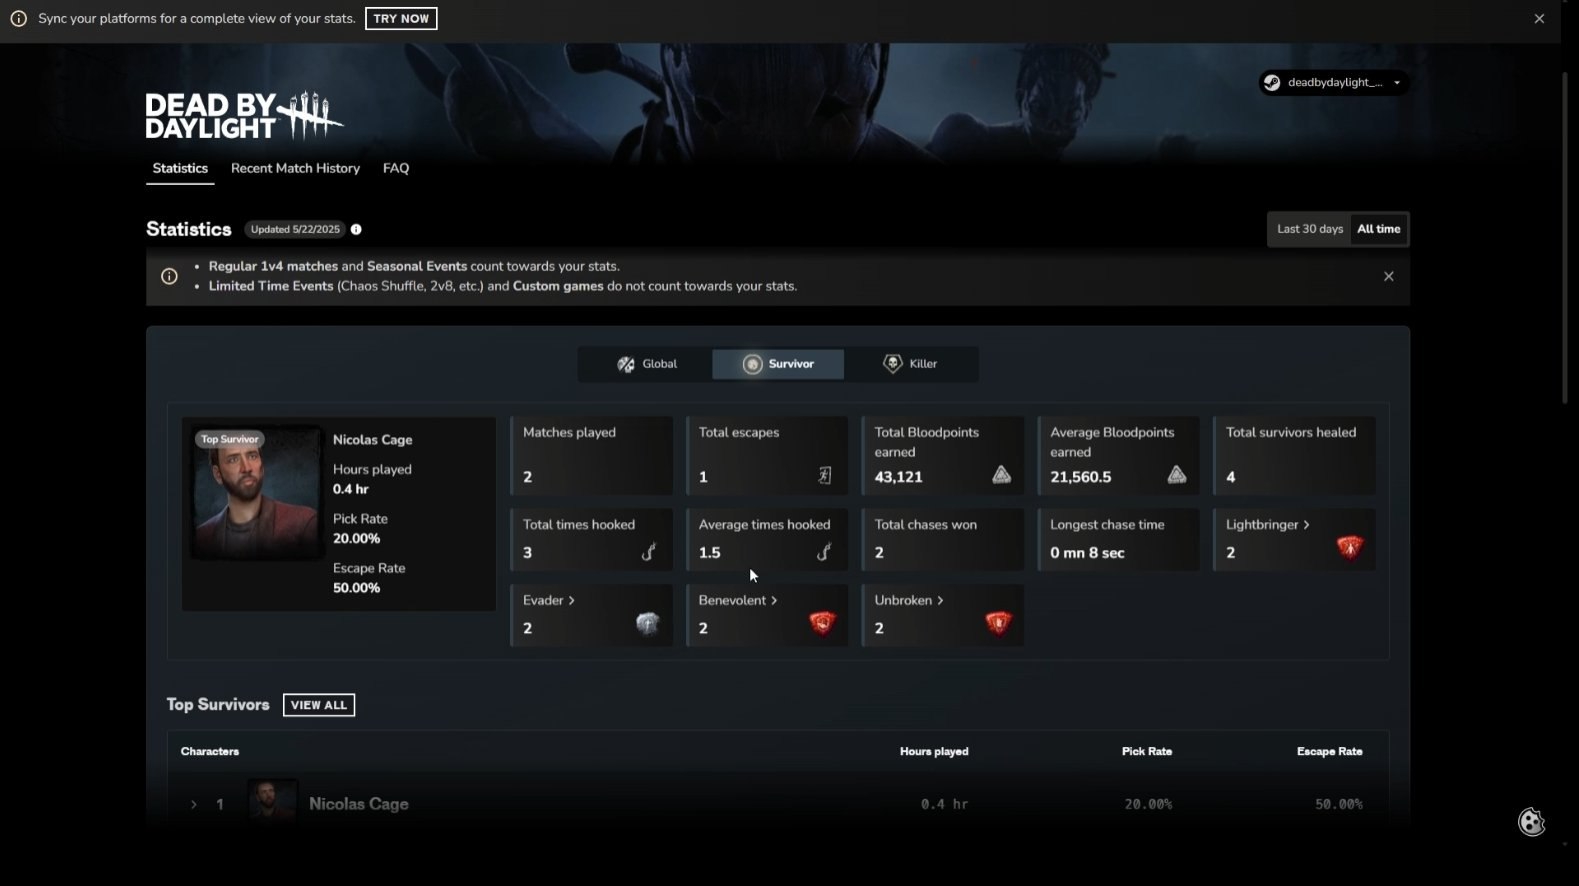Click the 21,560.5 average bloodpoints value
Viewport: 1579px width, 886px height.
tap(1080, 477)
